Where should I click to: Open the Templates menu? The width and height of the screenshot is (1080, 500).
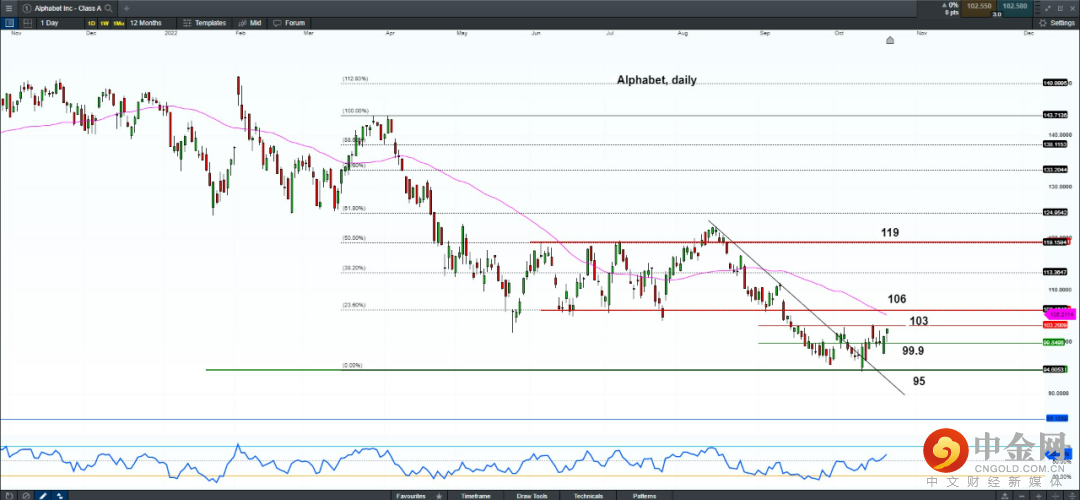coord(206,22)
